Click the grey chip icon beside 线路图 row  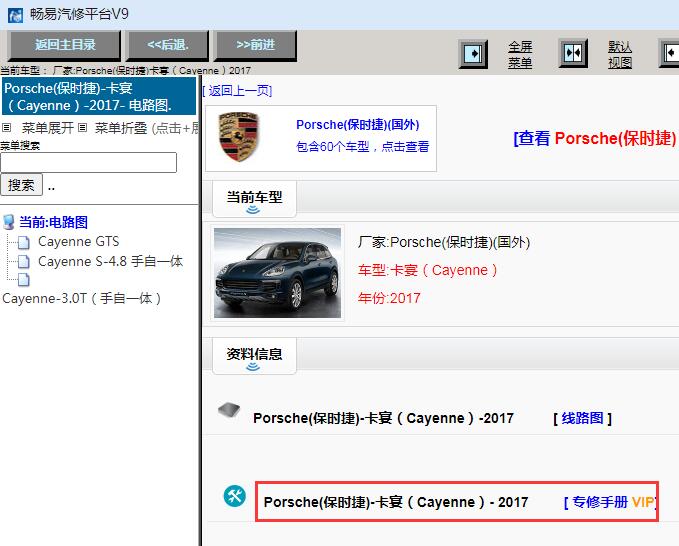[x=229, y=410]
